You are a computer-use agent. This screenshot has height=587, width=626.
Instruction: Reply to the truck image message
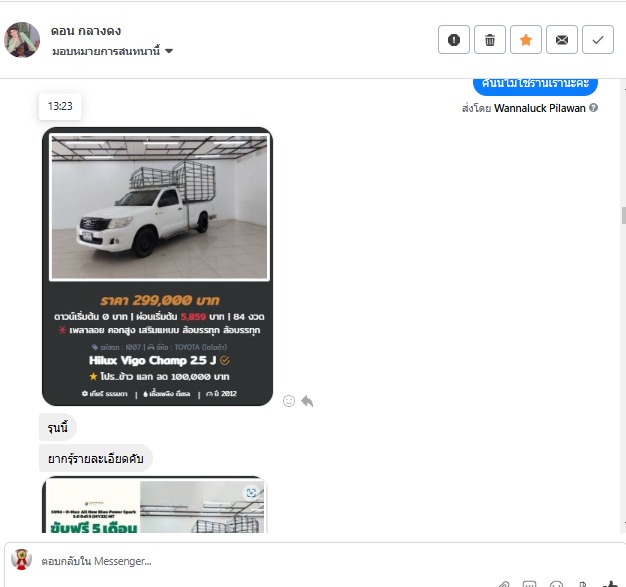pos(307,401)
